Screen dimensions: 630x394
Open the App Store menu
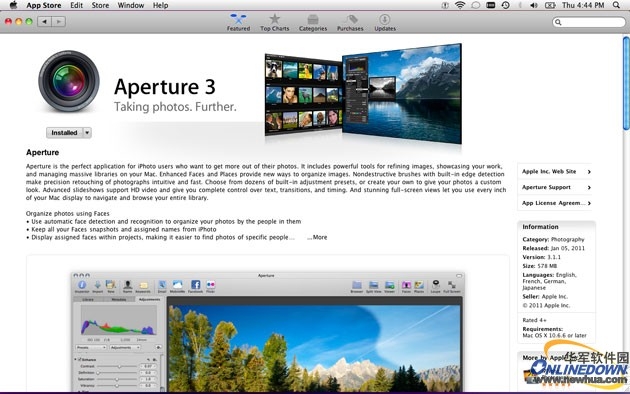(x=44, y=5)
